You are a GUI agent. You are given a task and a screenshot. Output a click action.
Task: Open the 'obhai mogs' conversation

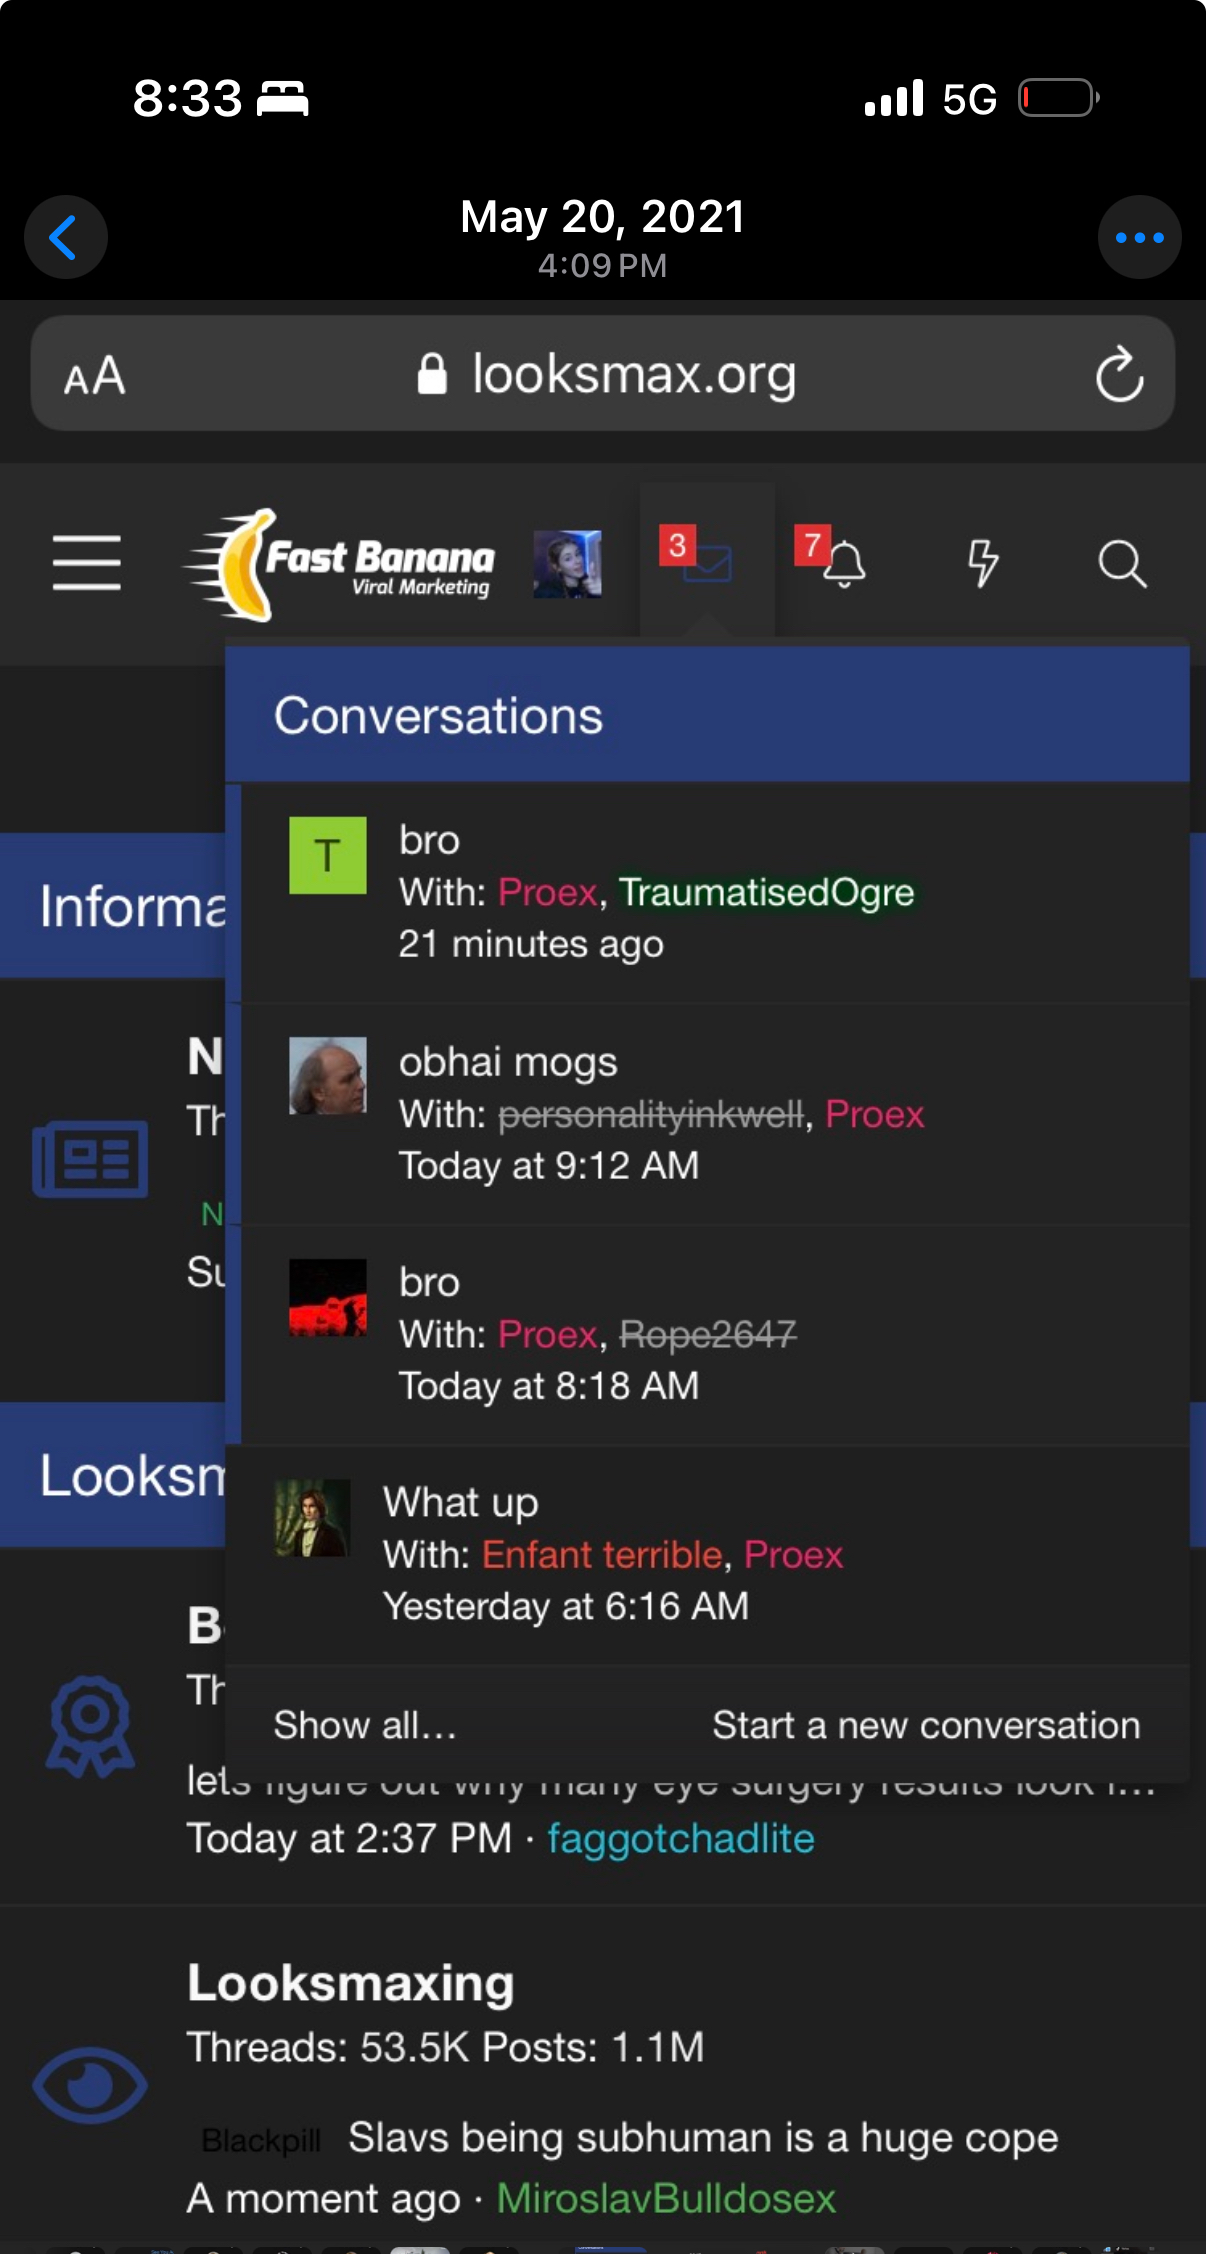(715, 1114)
